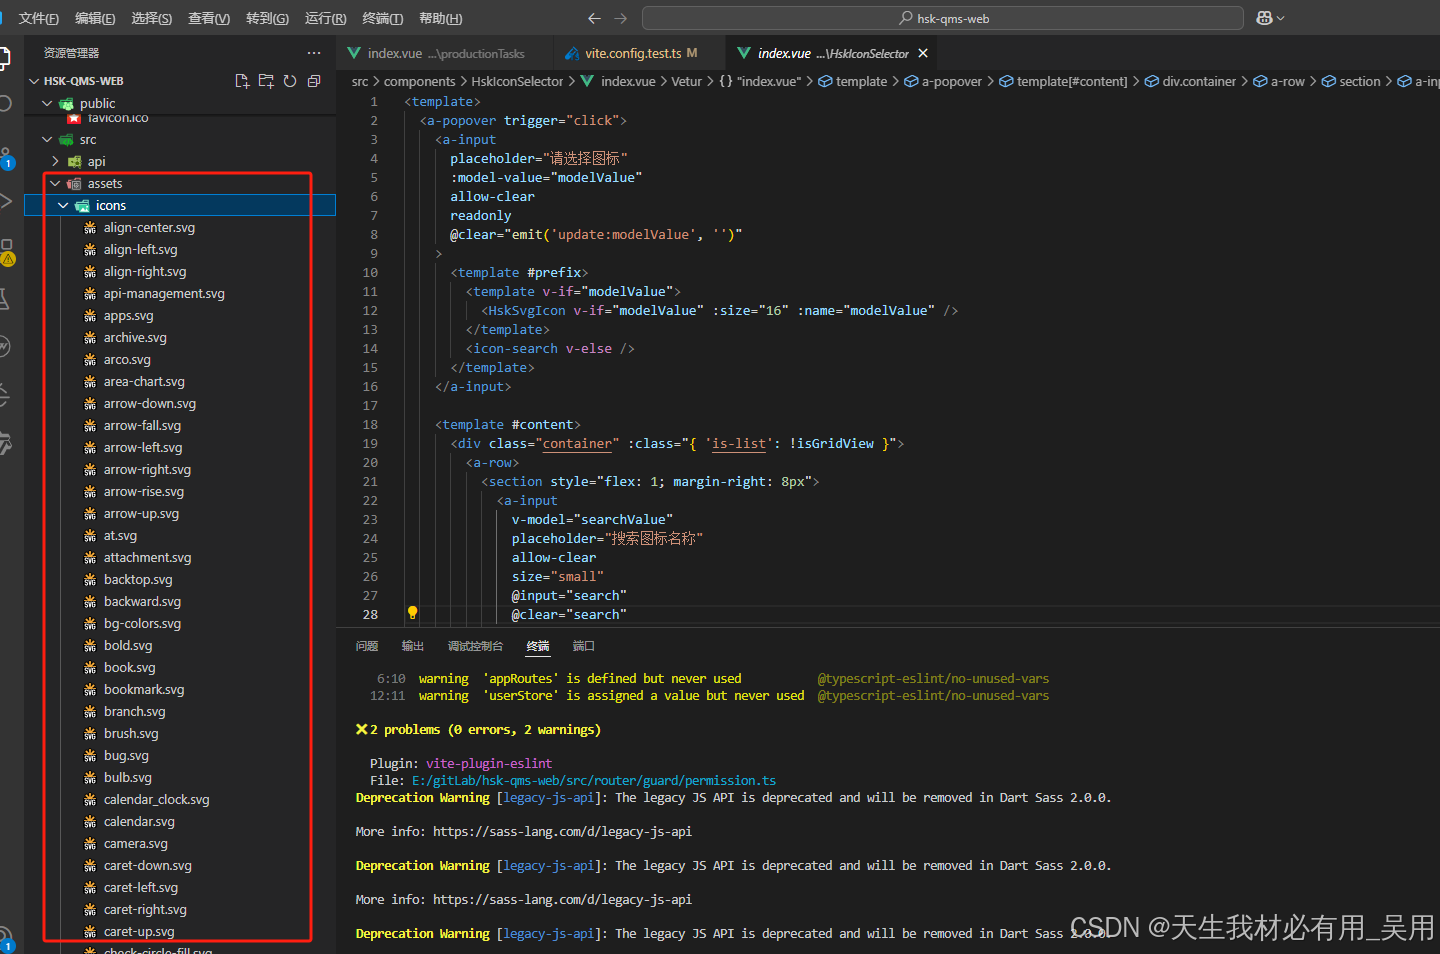The height and width of the screenshot is (954, 1440).
Task: Switch to the 端口 panel tab
Action: 583,646
